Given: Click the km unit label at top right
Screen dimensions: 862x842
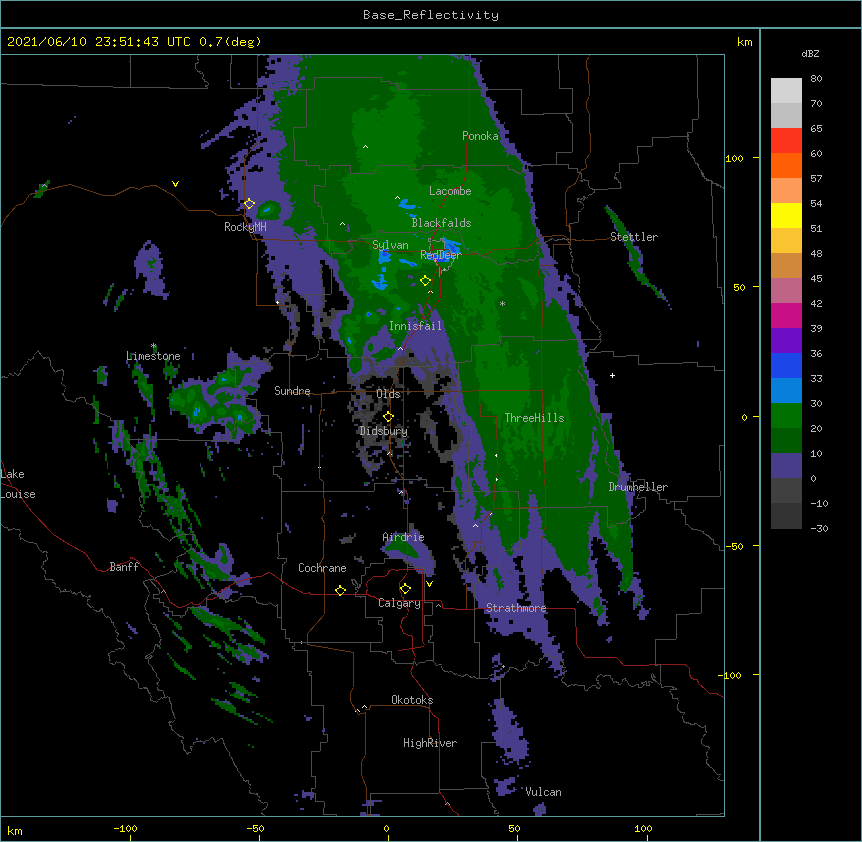Looking at the screenshot, I should pyautogui.click(x=744, y=42).
